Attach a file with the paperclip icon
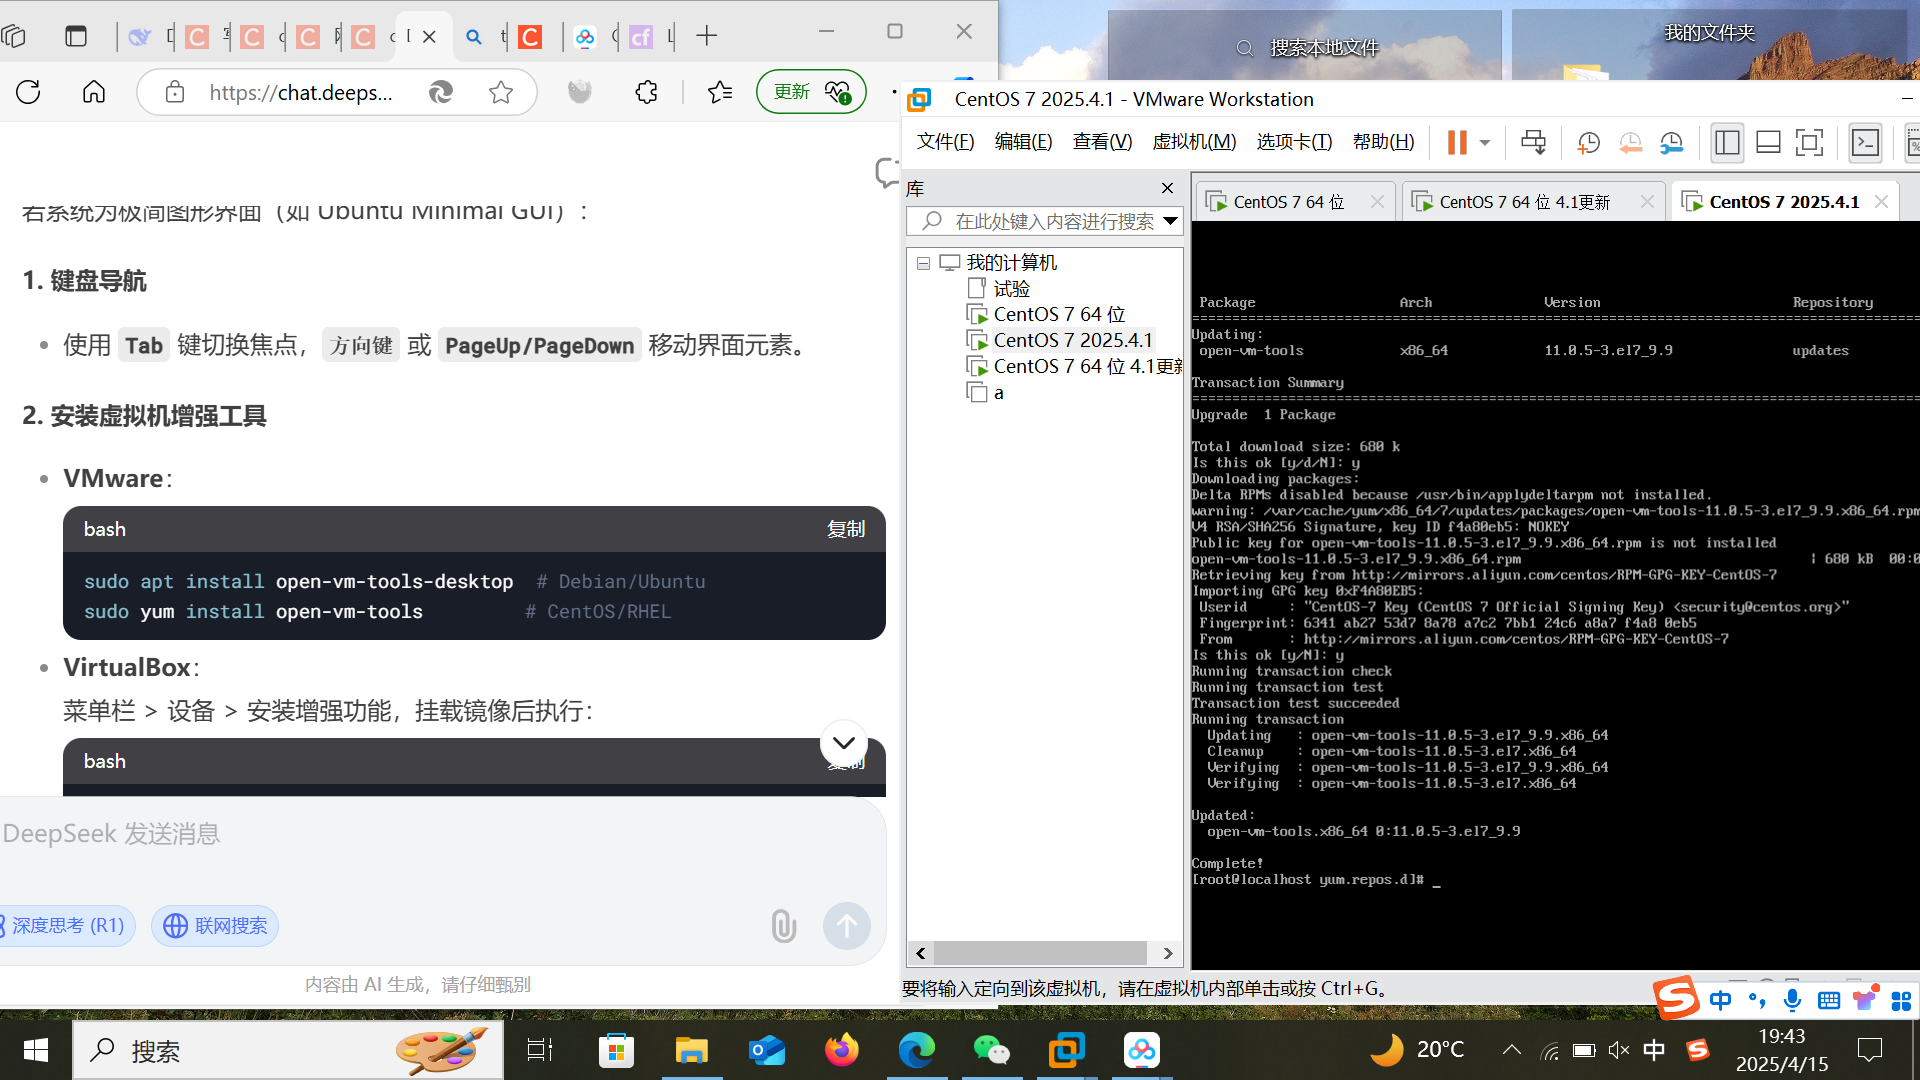The image size is (1920, 1080). click(784, 926)
